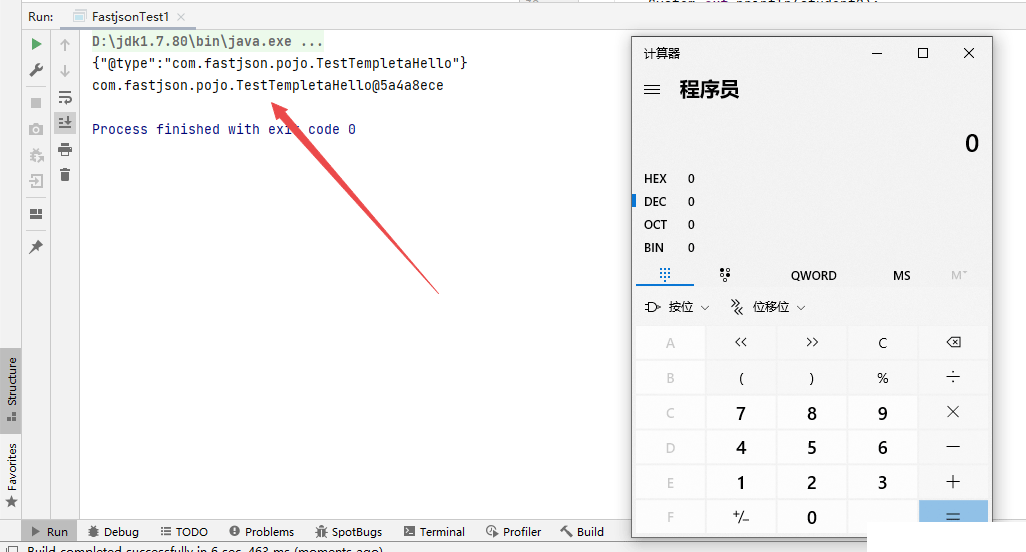Viewport: 1026px width, 552px height.
Task: Open the Structure side panel
Action: (11, 389)
